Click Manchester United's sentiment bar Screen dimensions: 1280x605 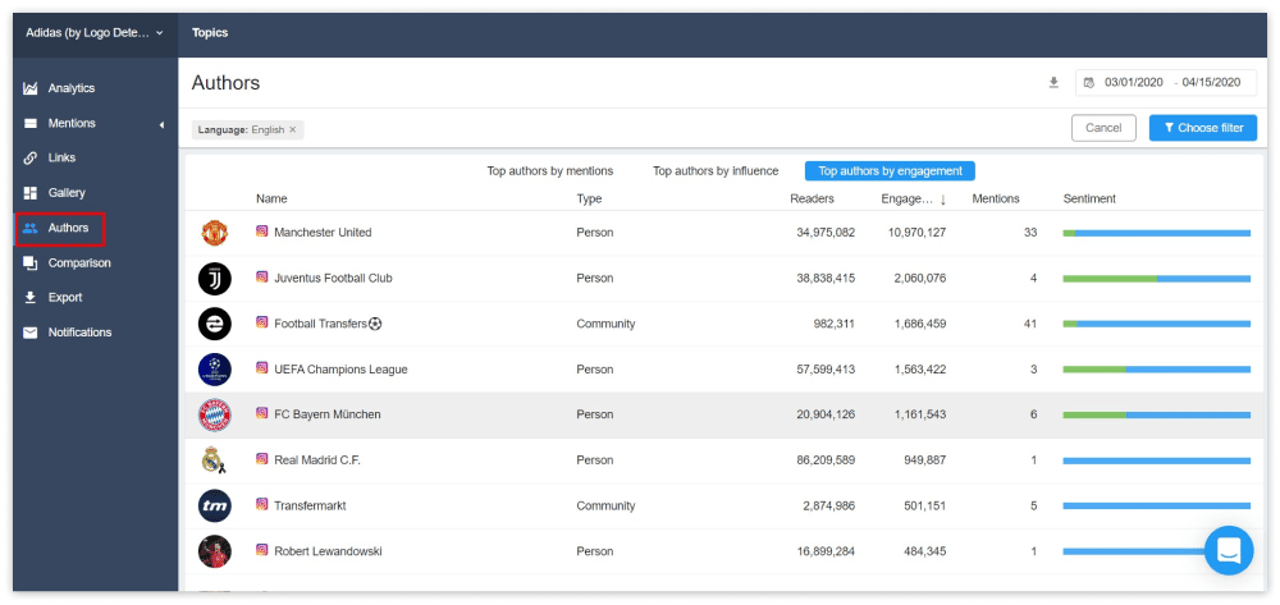pyautogui.click(x=1156, y=233)
